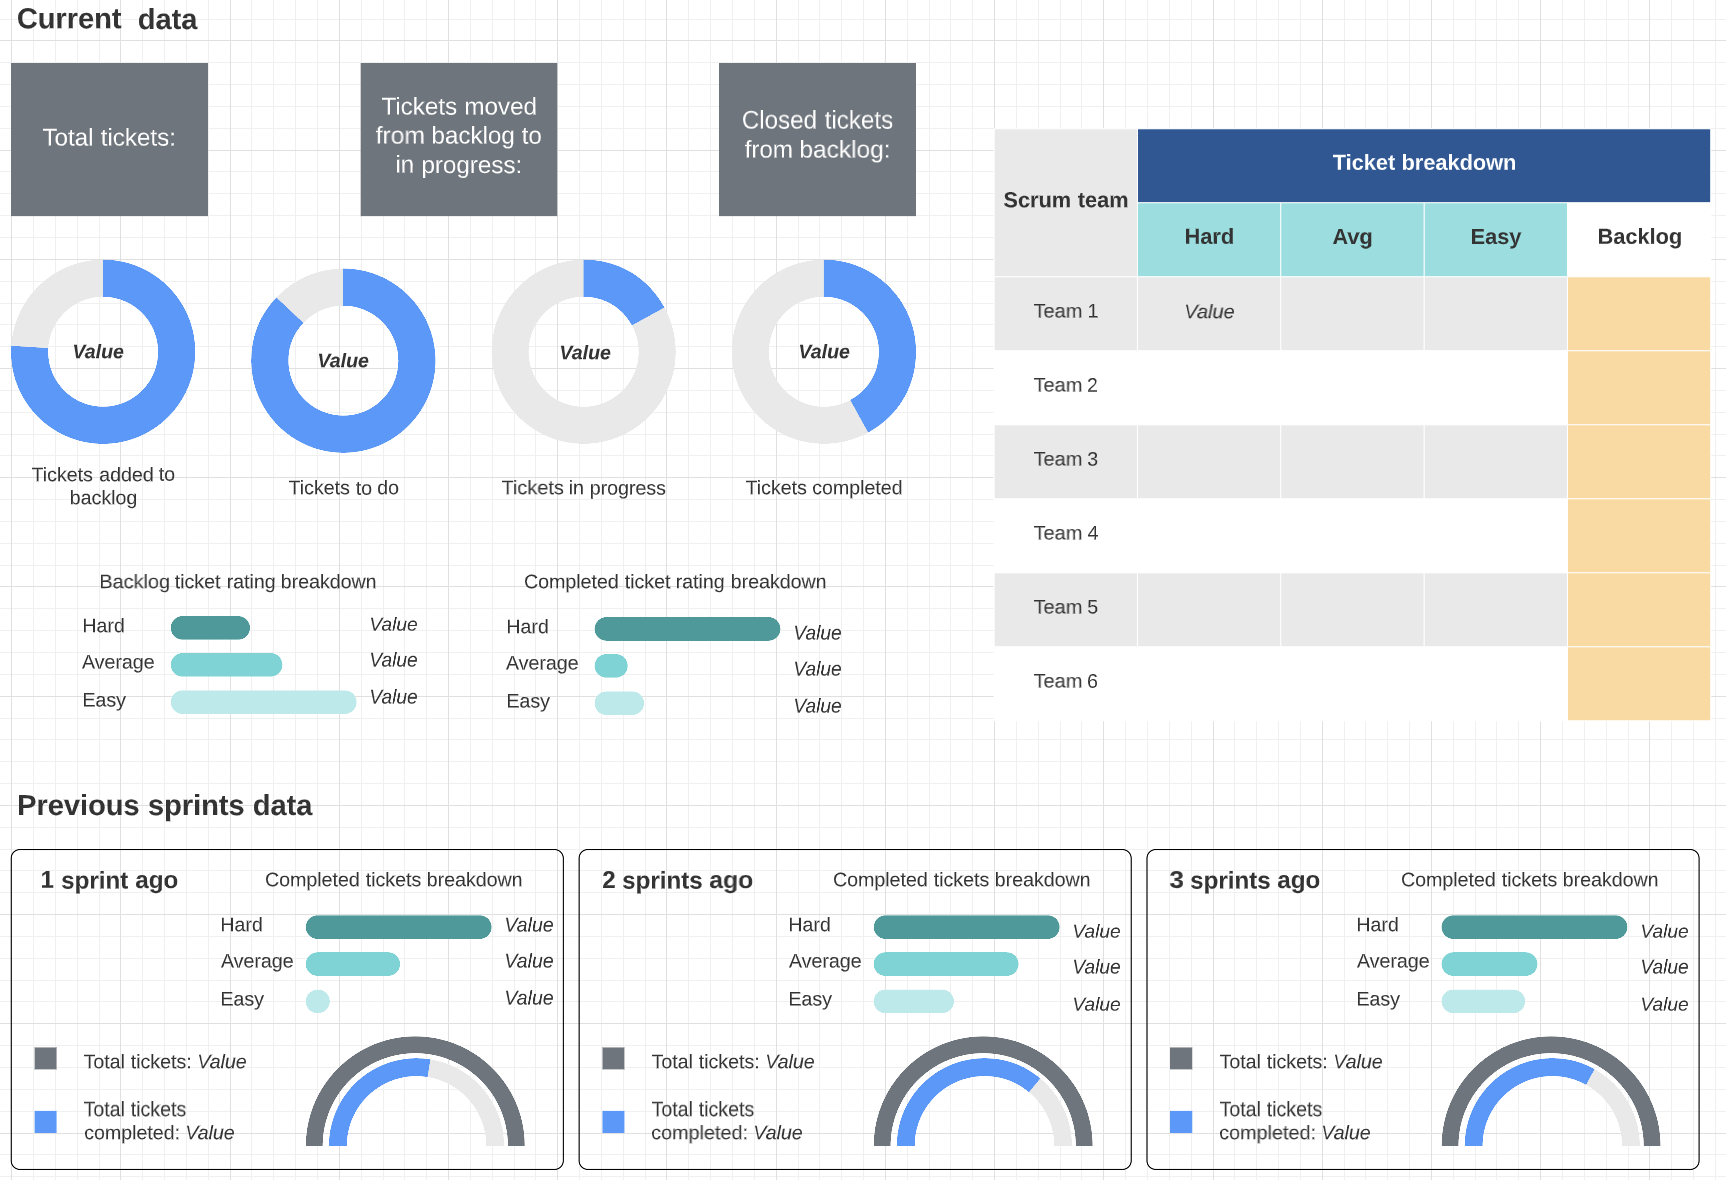Click the 3 sprints ago Hard bar
The width and height of the screenshot is (1726, 1180).
[x=1534, y=927]
